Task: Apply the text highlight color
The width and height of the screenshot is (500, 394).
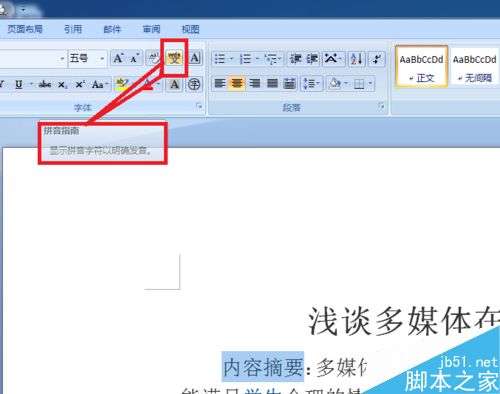Action: click(x=122, y=84)
